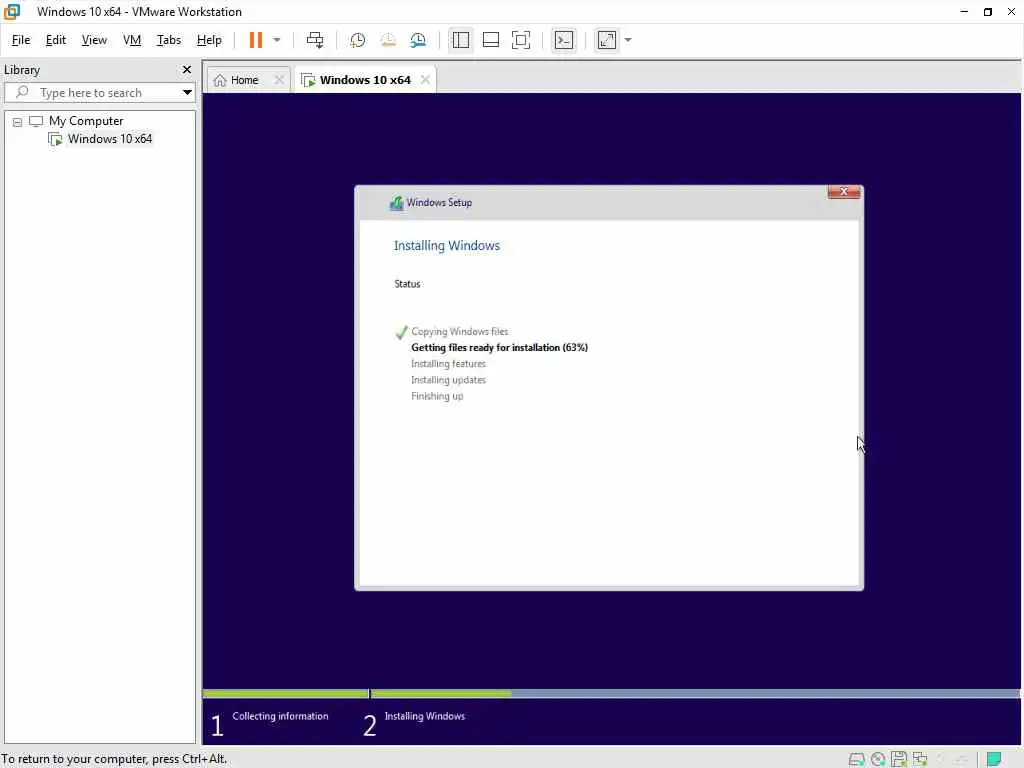
Task: Take a snapshot of the virtual machine
Action: 357,40
